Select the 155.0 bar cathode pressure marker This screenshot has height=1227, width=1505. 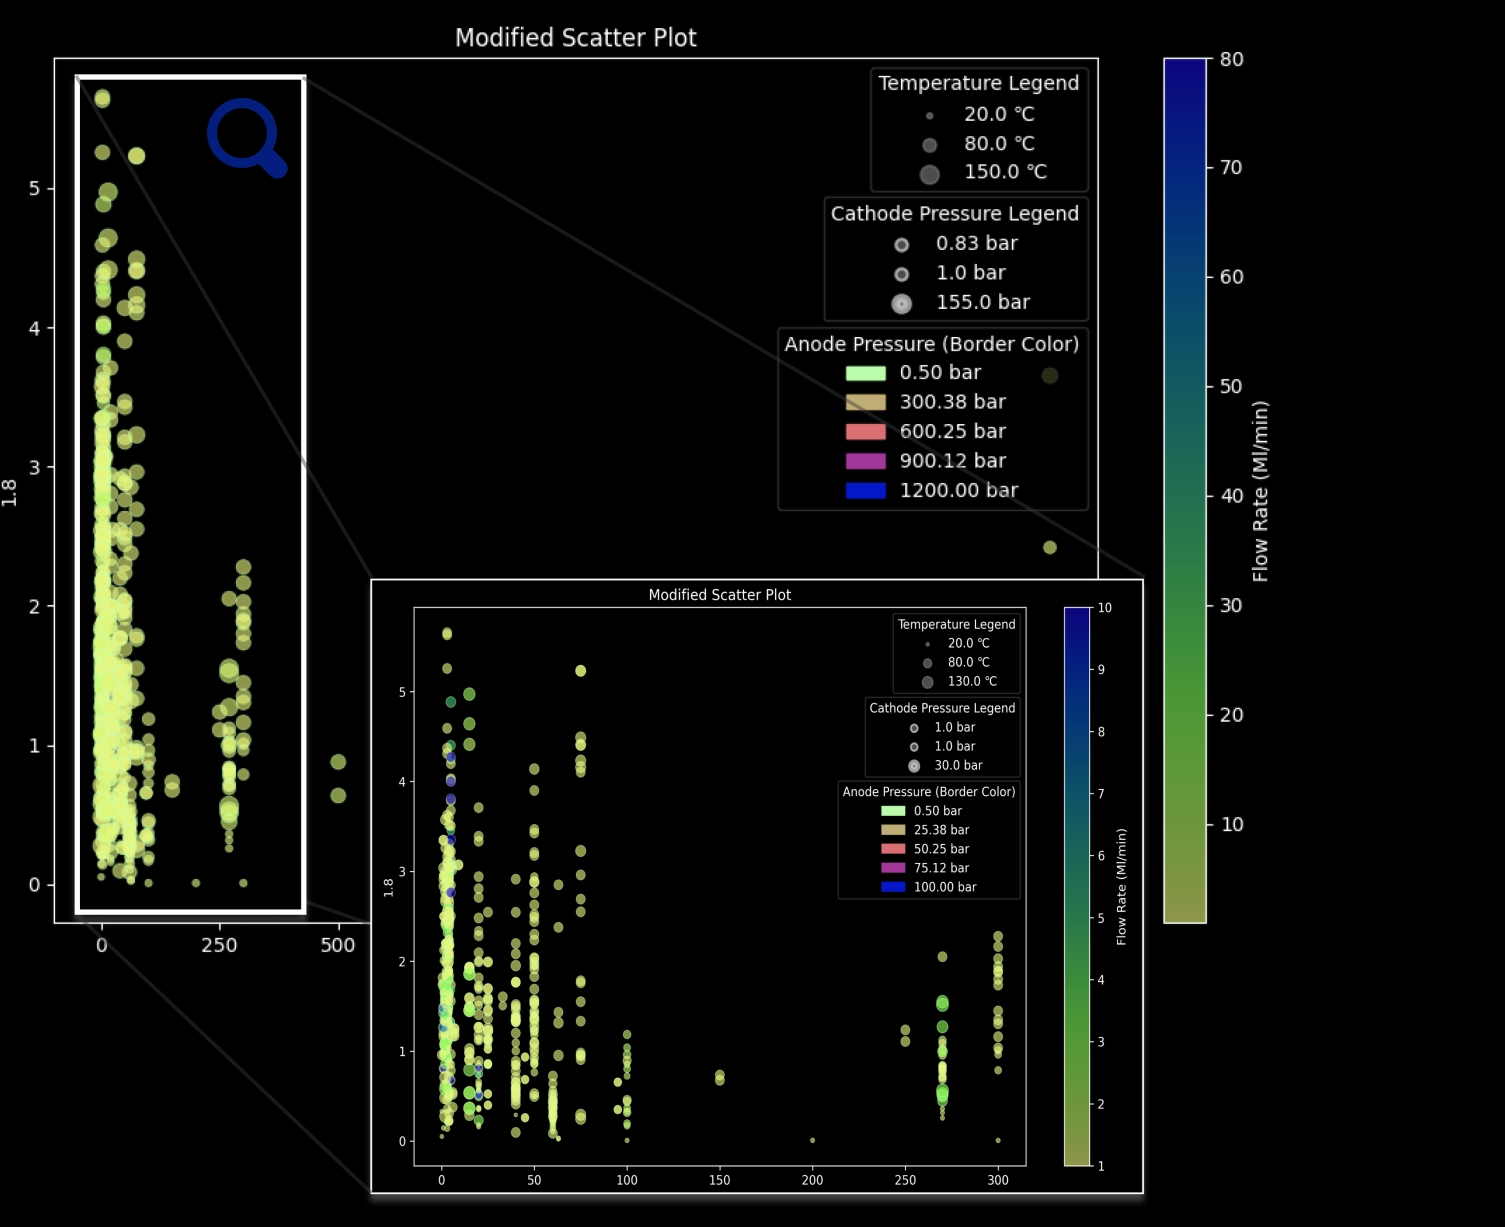click(901, 304)
